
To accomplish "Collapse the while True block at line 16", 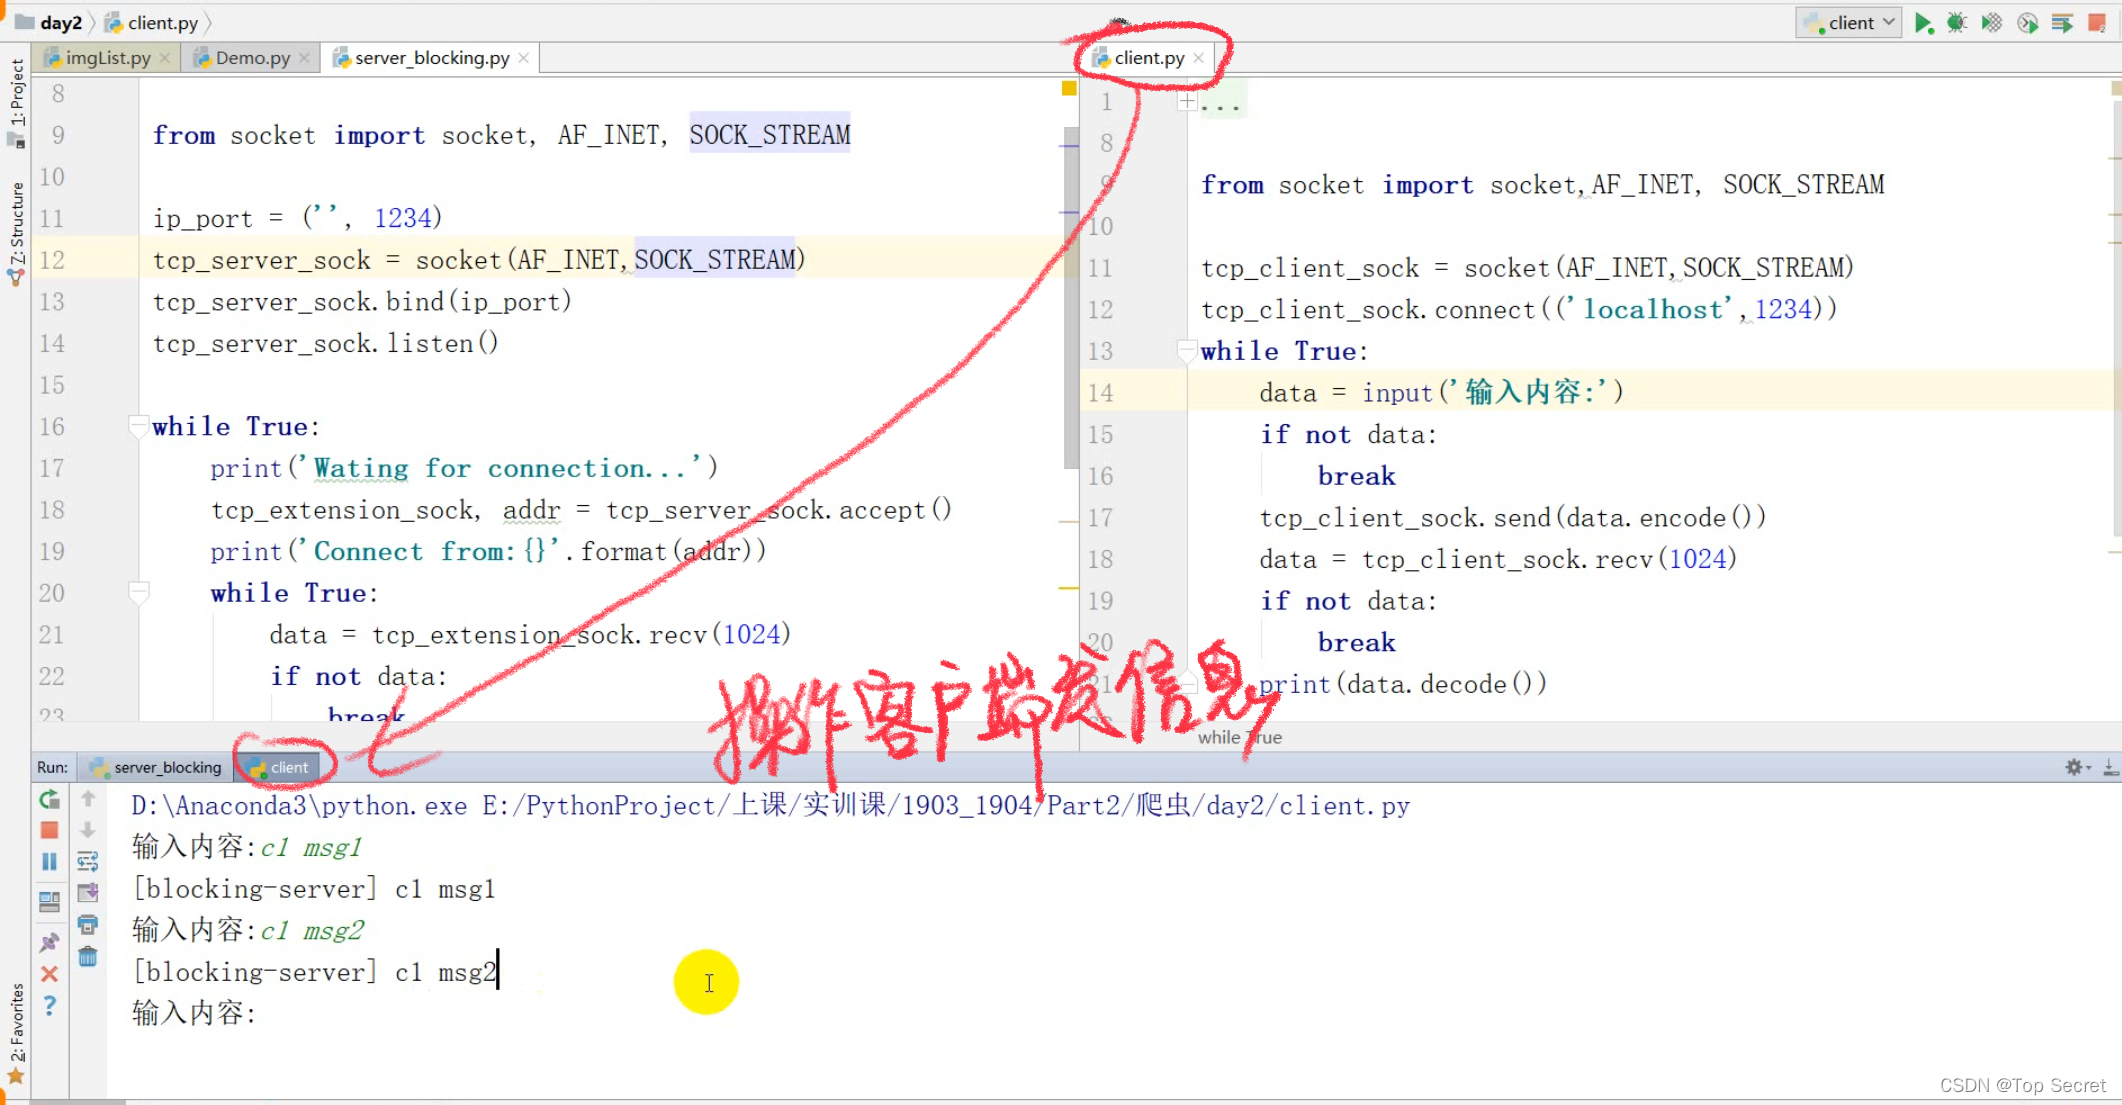I will (x=139, y=427).
